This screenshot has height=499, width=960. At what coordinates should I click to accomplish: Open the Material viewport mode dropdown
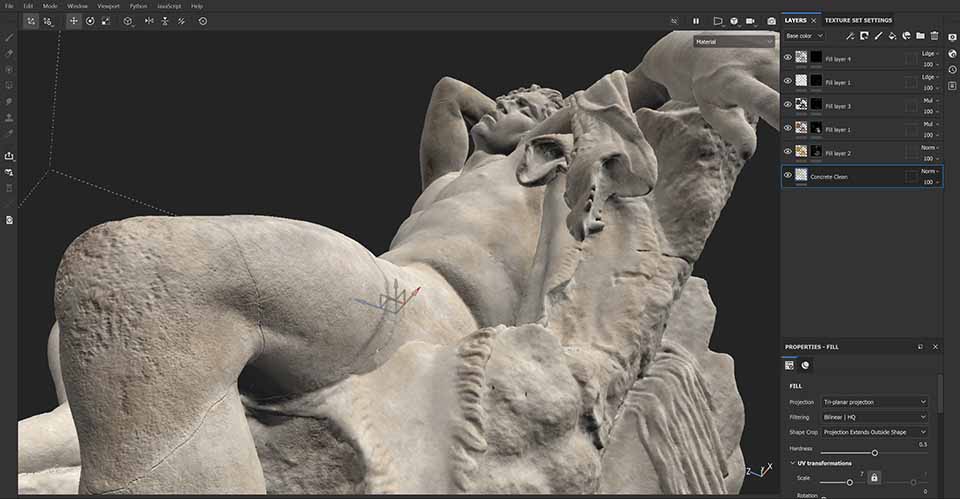[733, 42]
